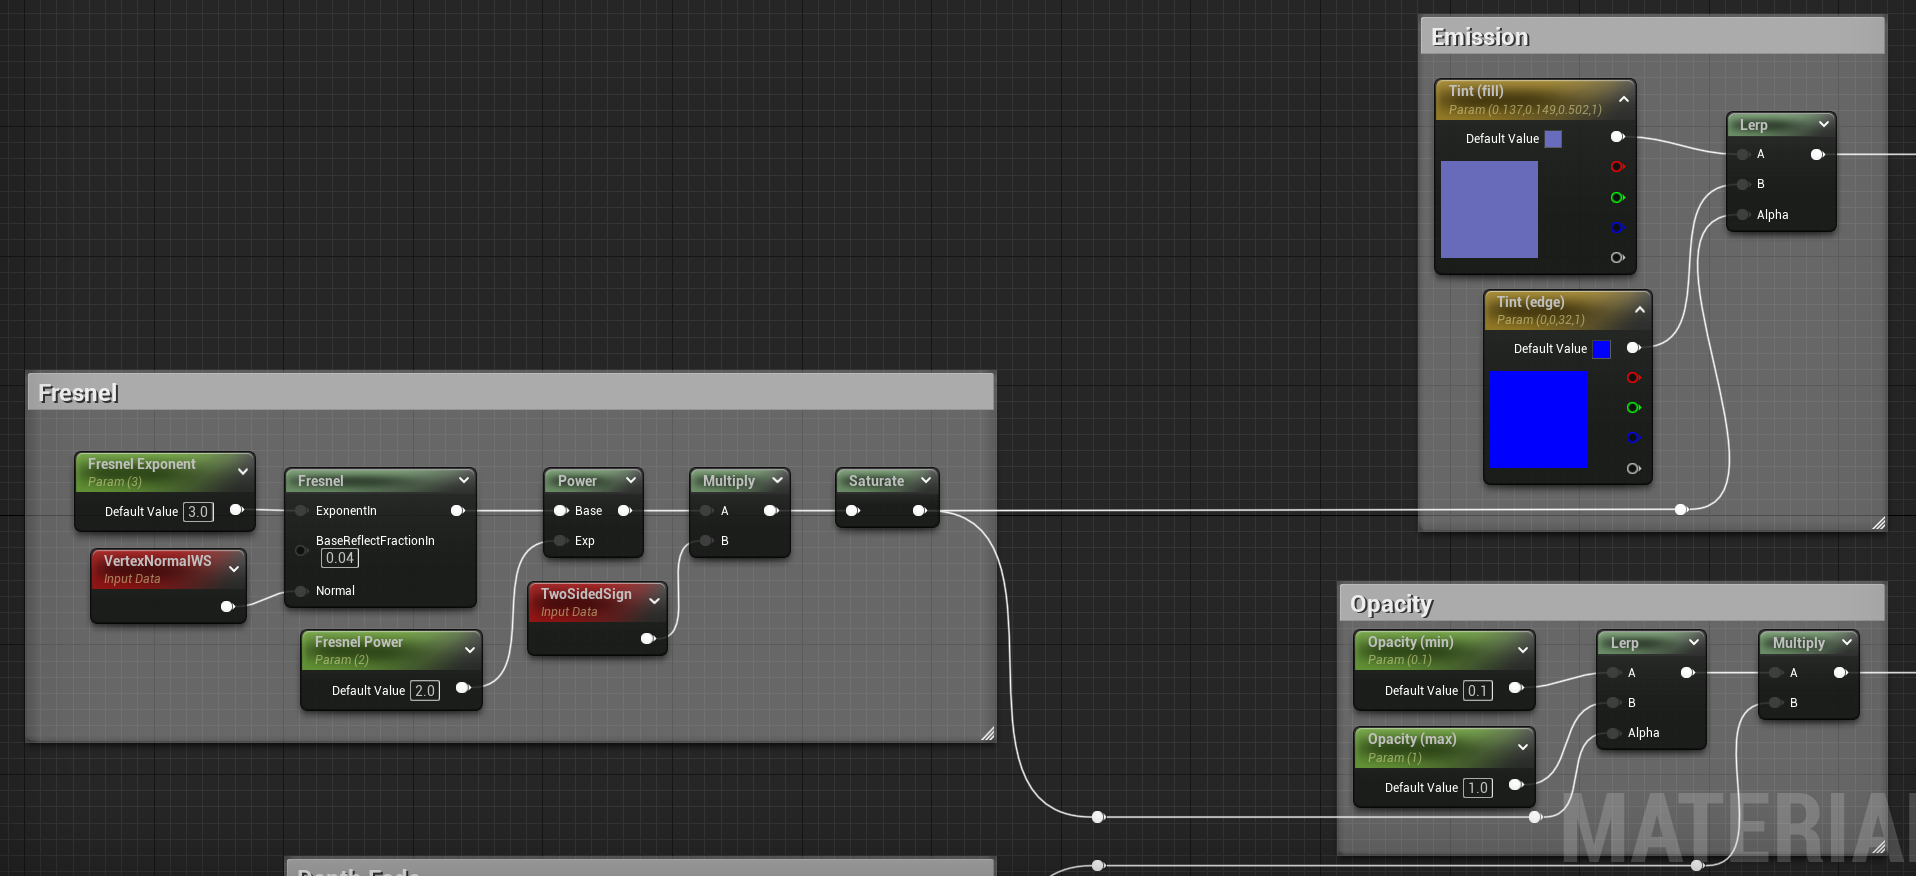Click Fresnel Power Default Value field

point(425,691)
